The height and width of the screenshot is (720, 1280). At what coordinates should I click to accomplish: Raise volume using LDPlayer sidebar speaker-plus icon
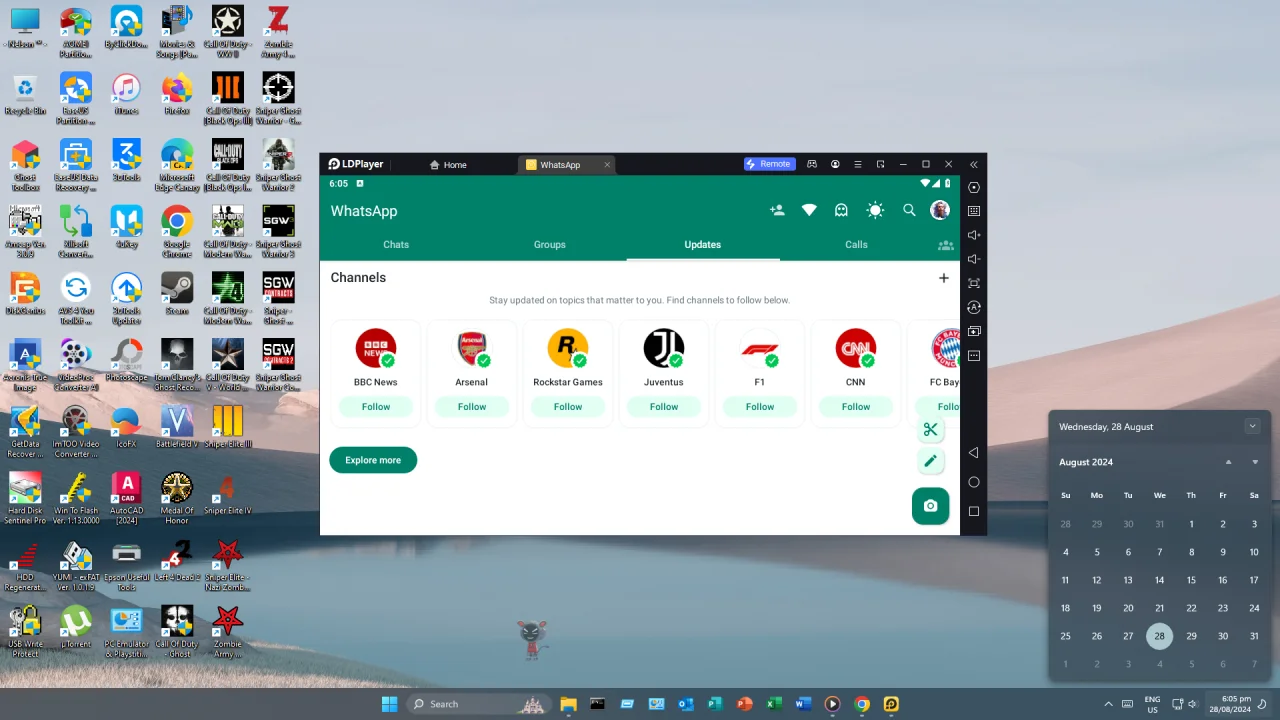click(x=974, y=235)
